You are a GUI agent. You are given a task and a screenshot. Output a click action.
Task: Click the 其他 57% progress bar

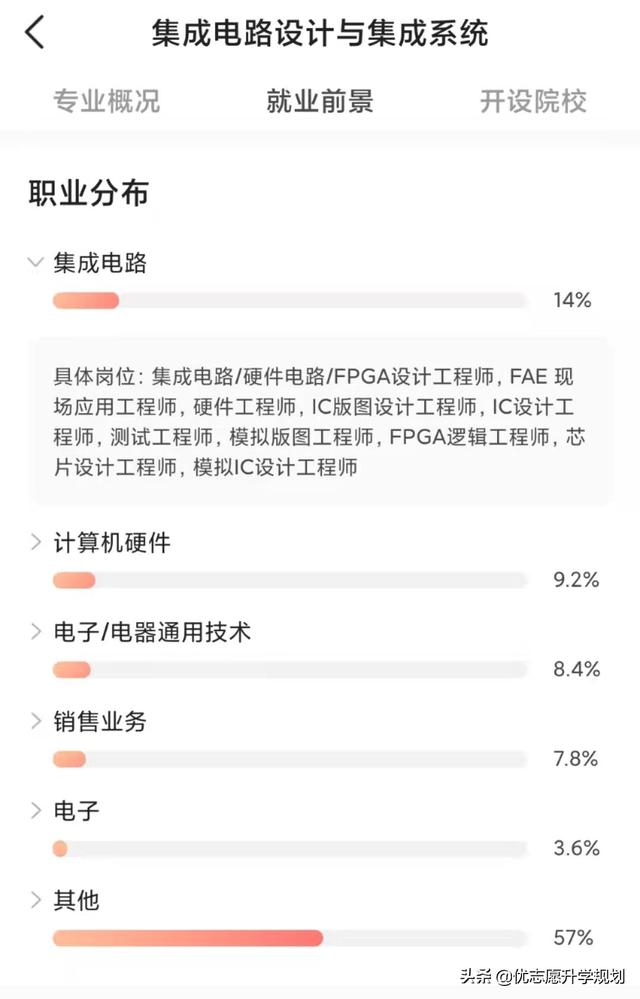coord(290,938)
